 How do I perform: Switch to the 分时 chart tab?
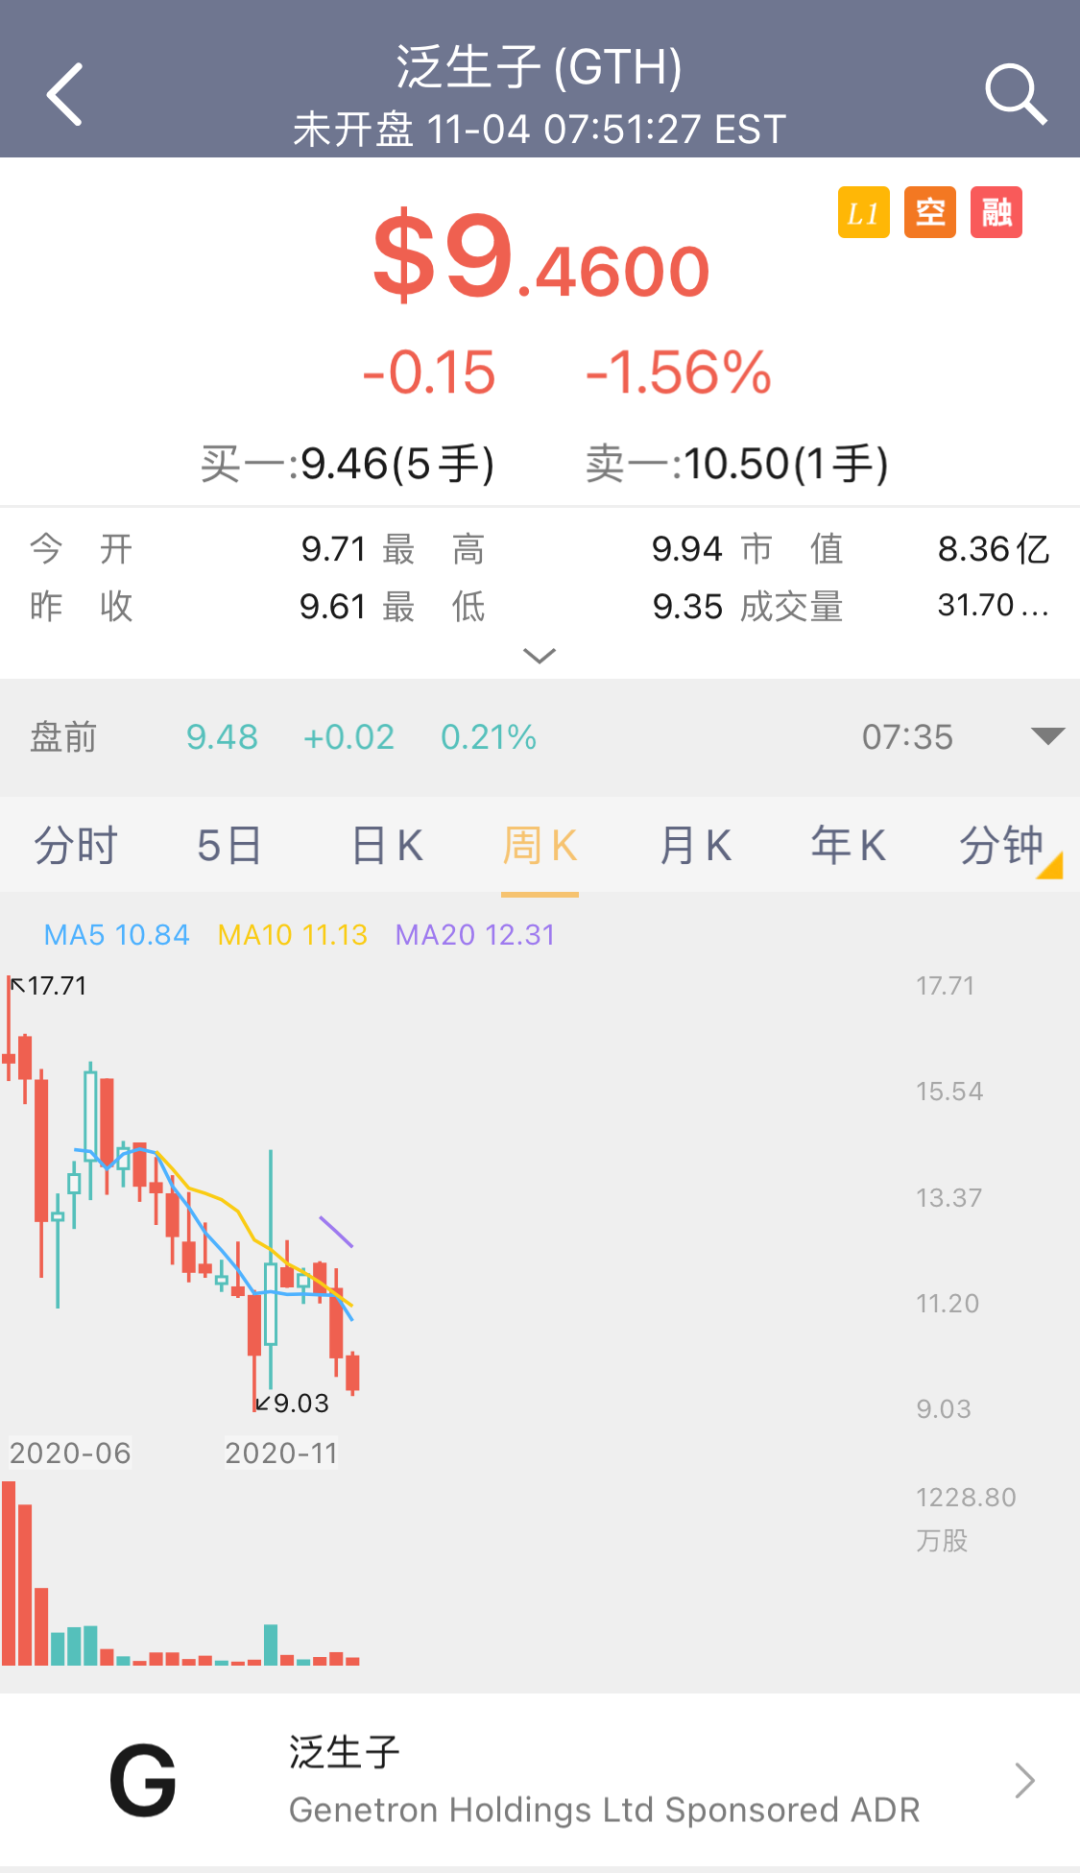point(76,845)
